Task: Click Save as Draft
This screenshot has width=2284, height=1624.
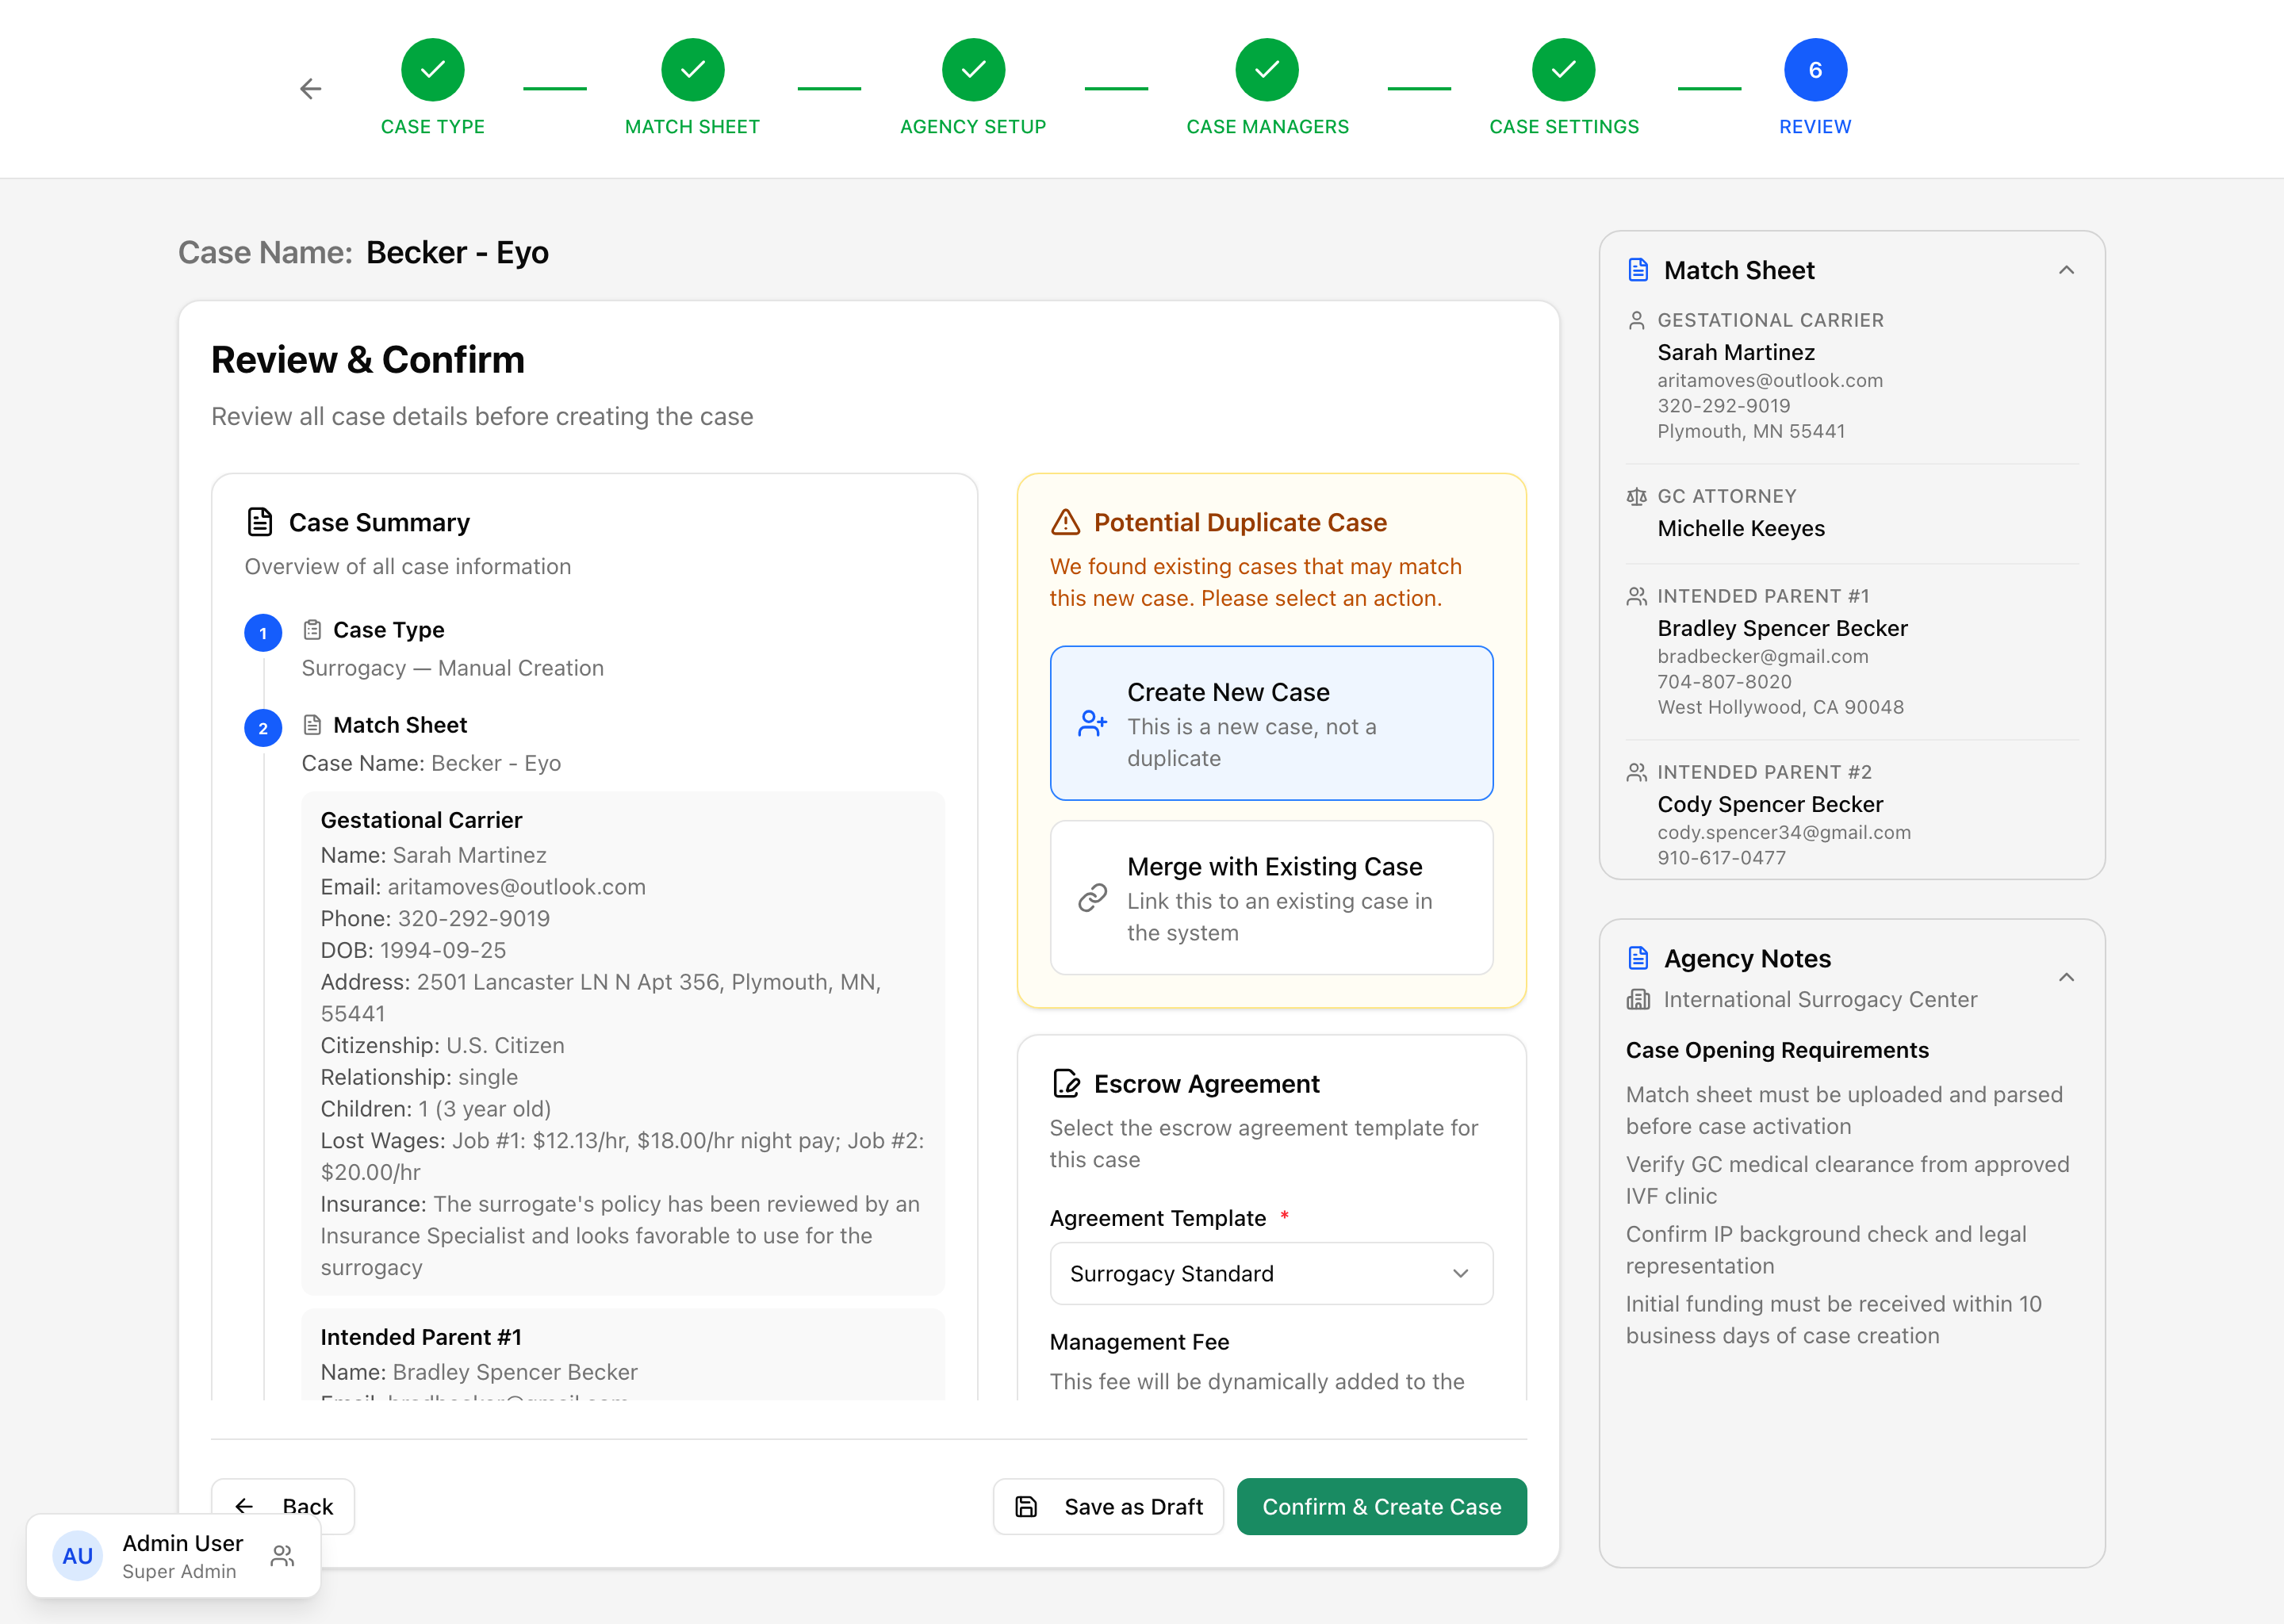Action: click(1108, 1506)
